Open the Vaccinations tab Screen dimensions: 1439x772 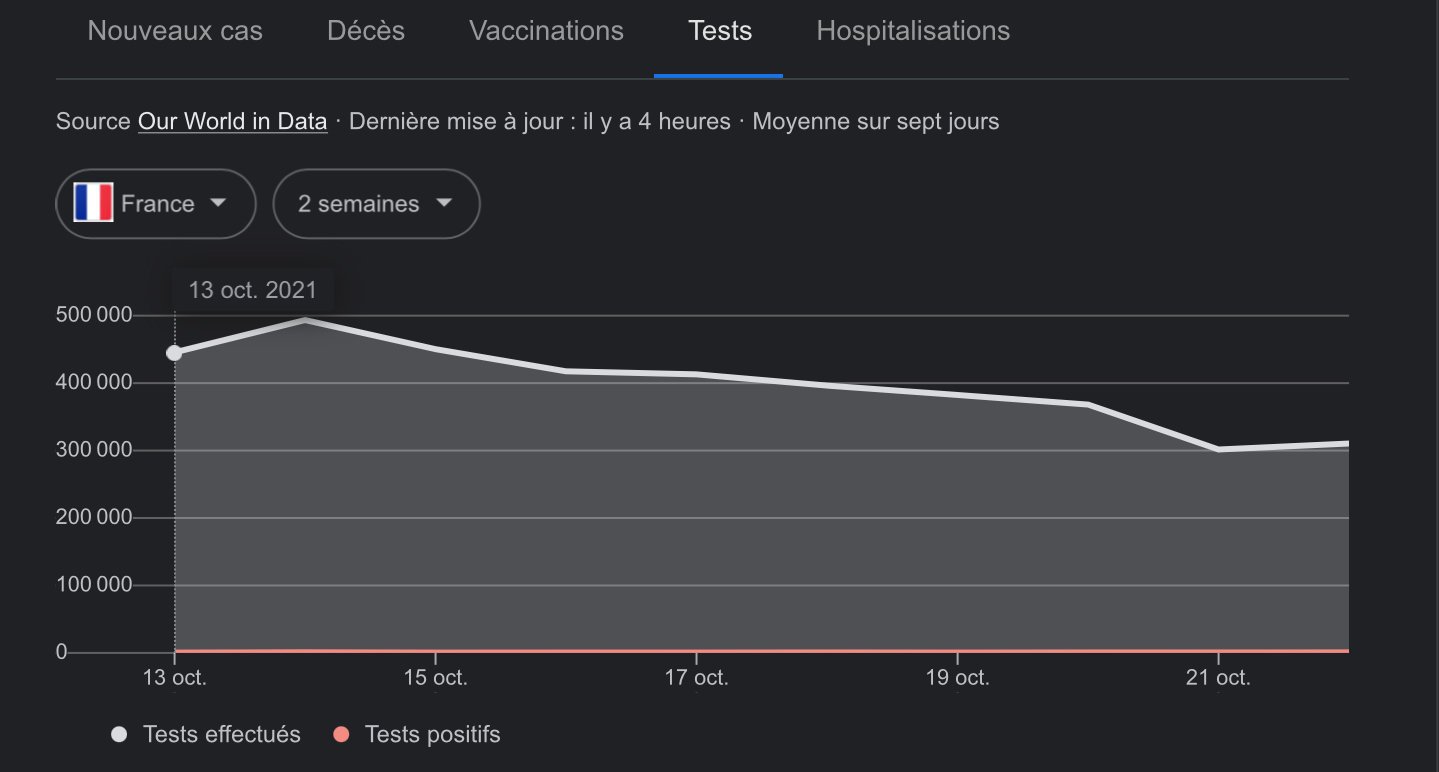(546, 31)
